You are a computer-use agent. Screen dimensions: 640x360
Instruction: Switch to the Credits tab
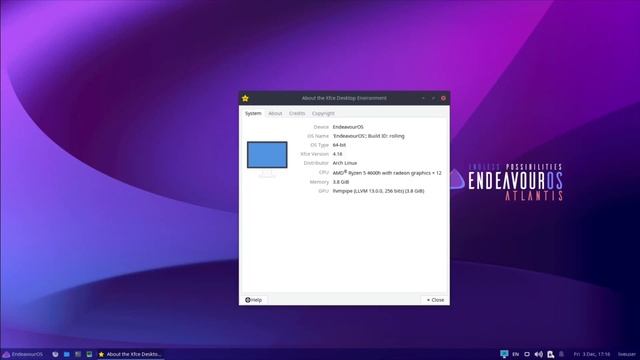297,113
